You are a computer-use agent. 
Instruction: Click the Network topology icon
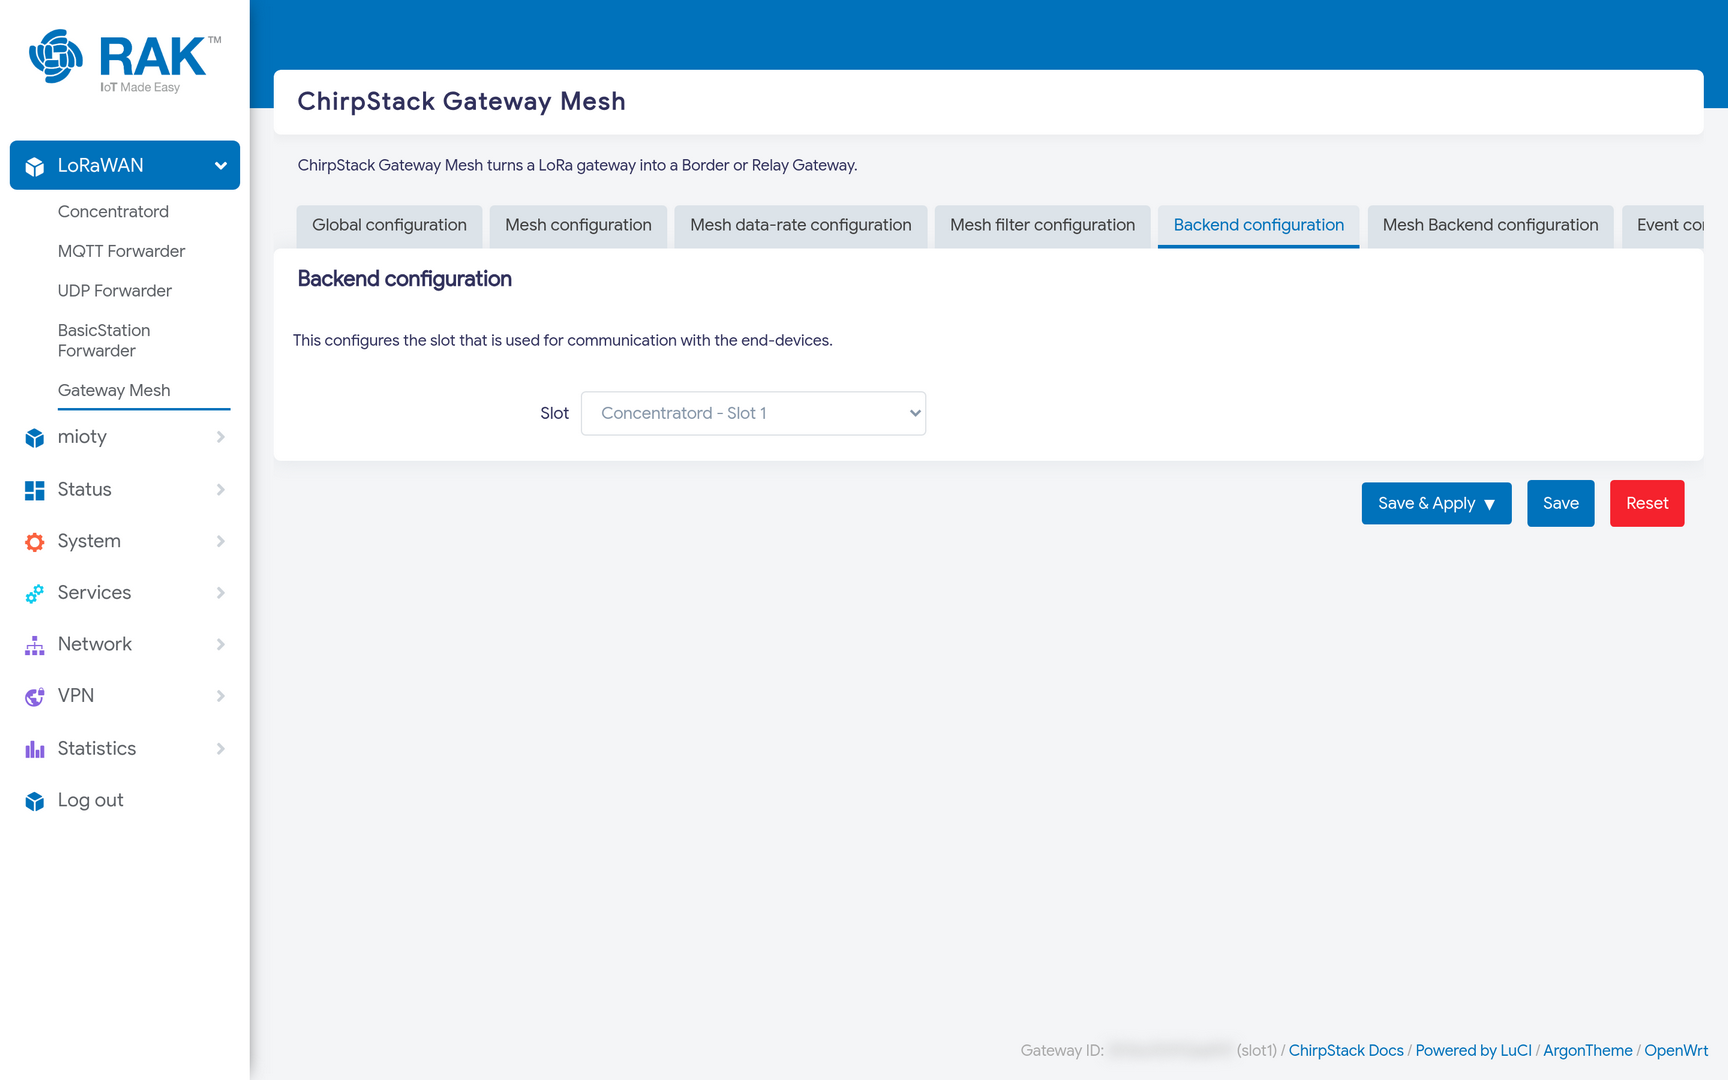(35, 645)
